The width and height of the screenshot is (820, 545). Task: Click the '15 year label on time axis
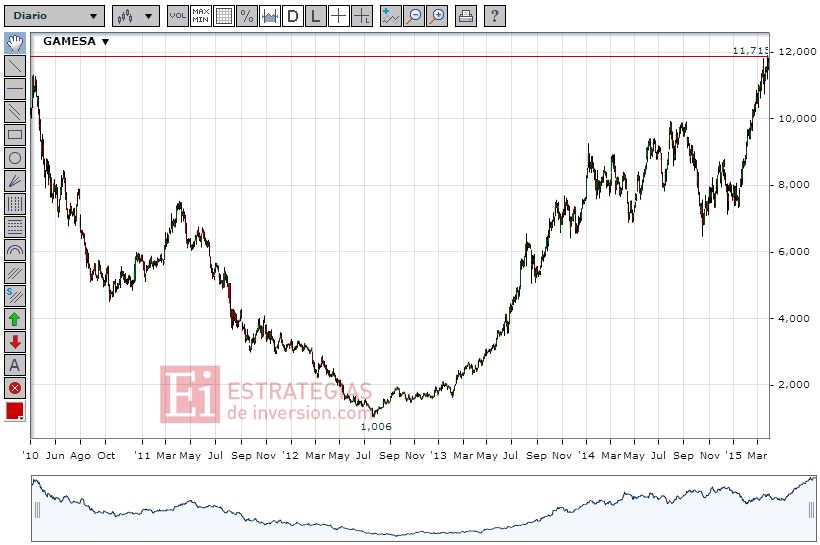(x=733, y=456)
